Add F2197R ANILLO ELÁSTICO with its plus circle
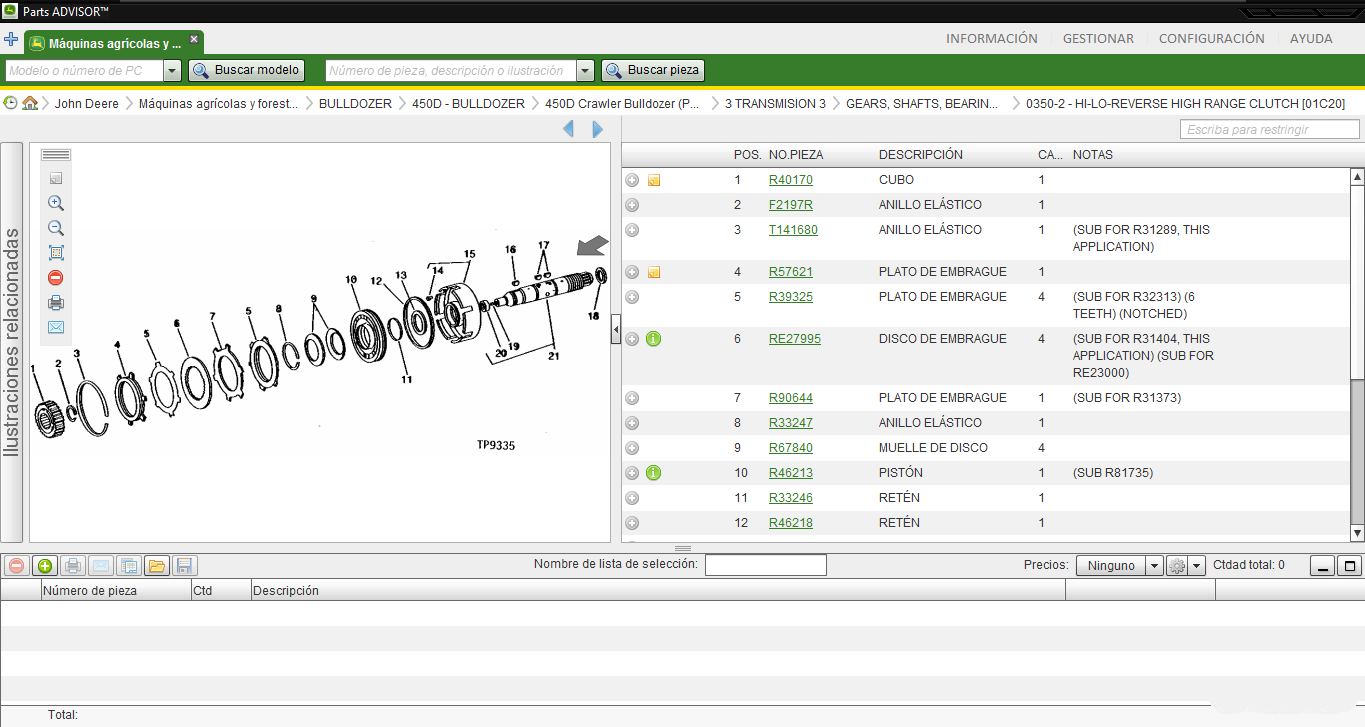The height and width of the screenshot is (727, 1365). tap(632, 205)
